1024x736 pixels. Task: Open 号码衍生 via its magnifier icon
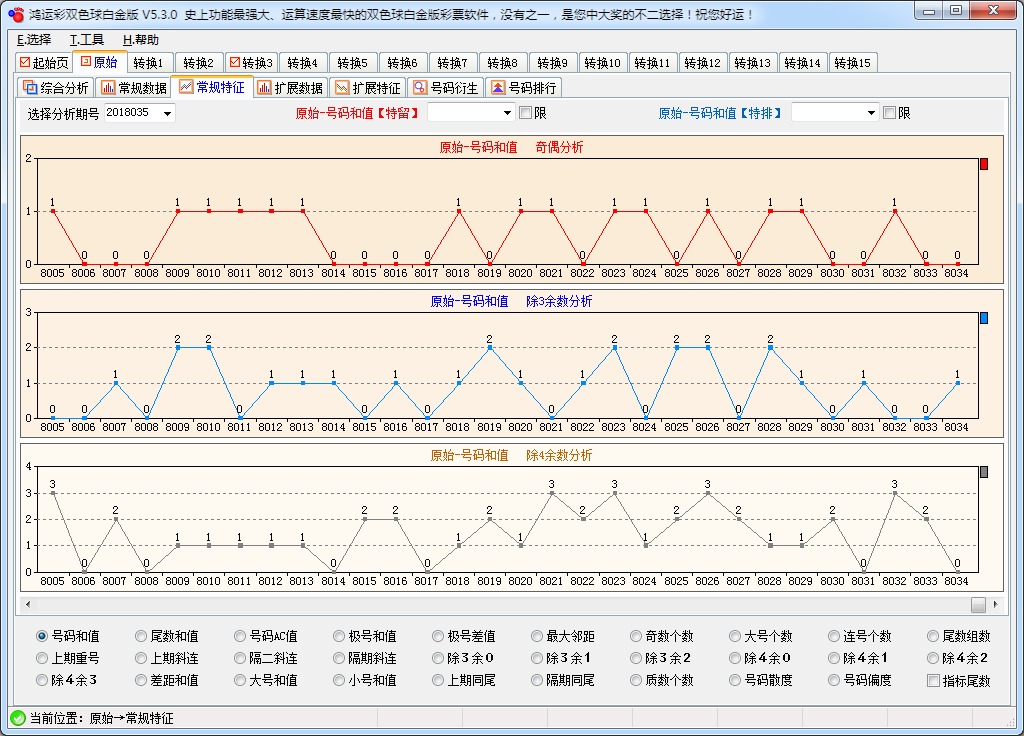coord(419,87)
